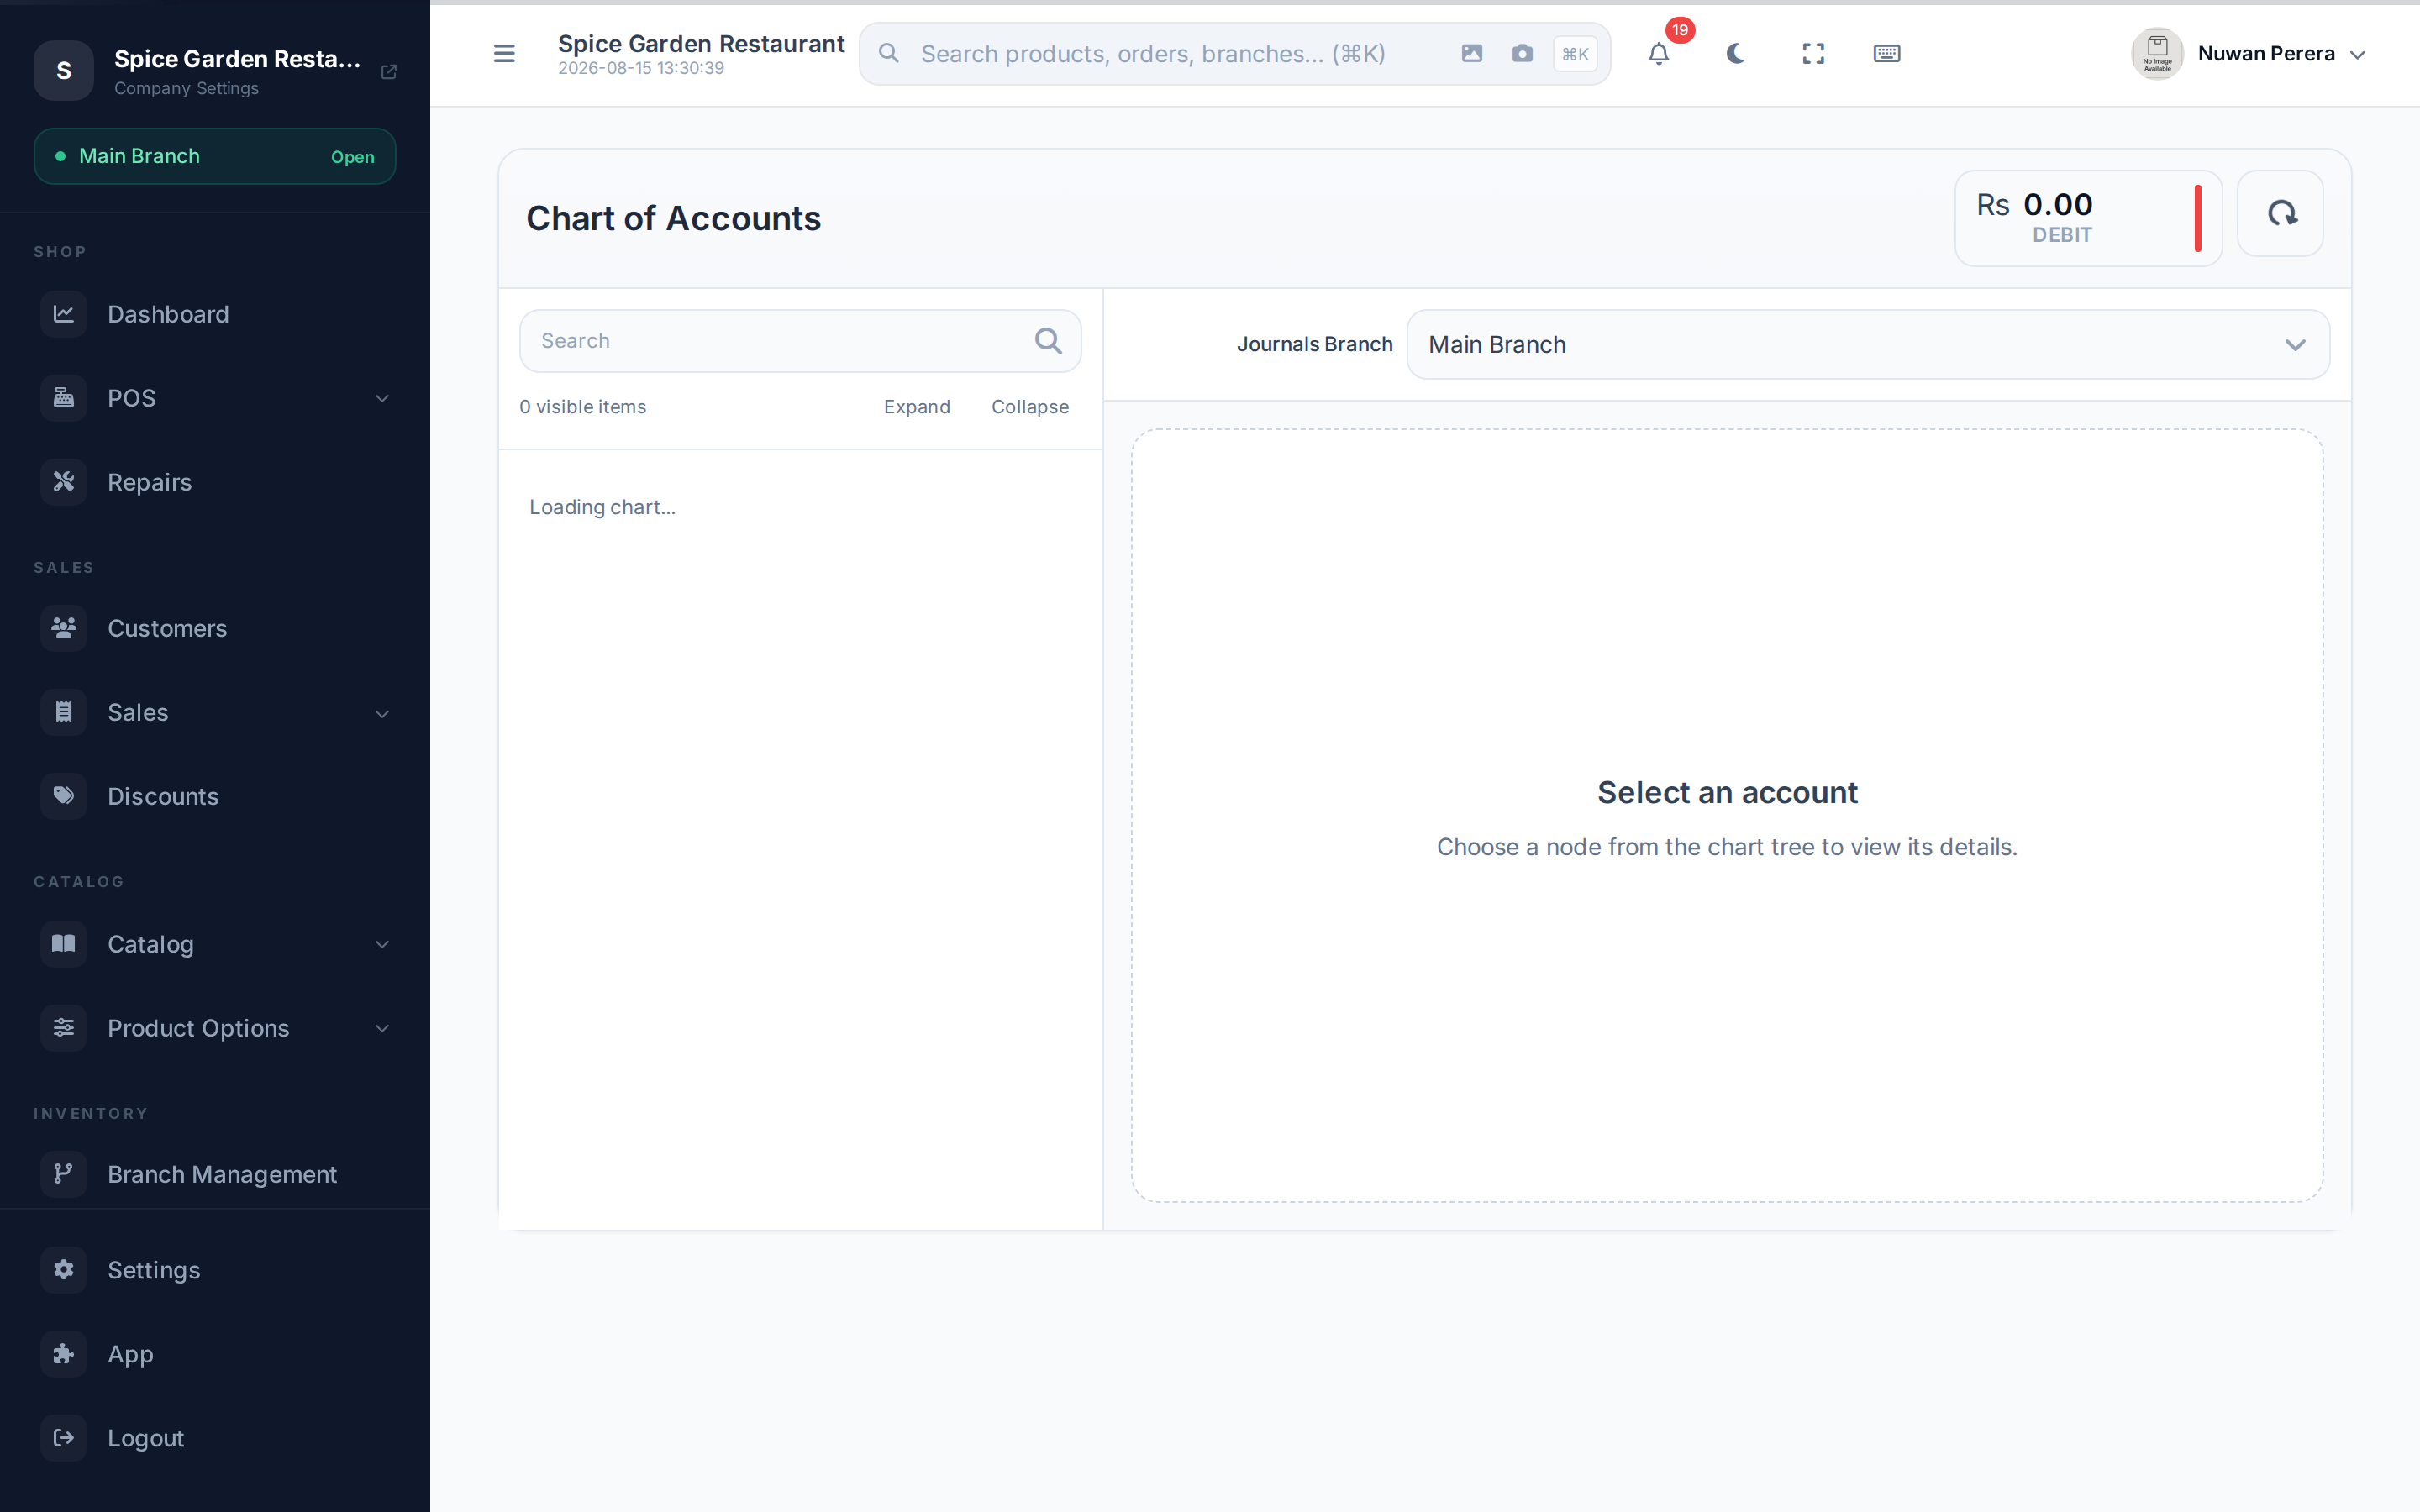The image size is (2420, 1512).
Task: Click the Repairs tools icon
Action: coord(64,482)
